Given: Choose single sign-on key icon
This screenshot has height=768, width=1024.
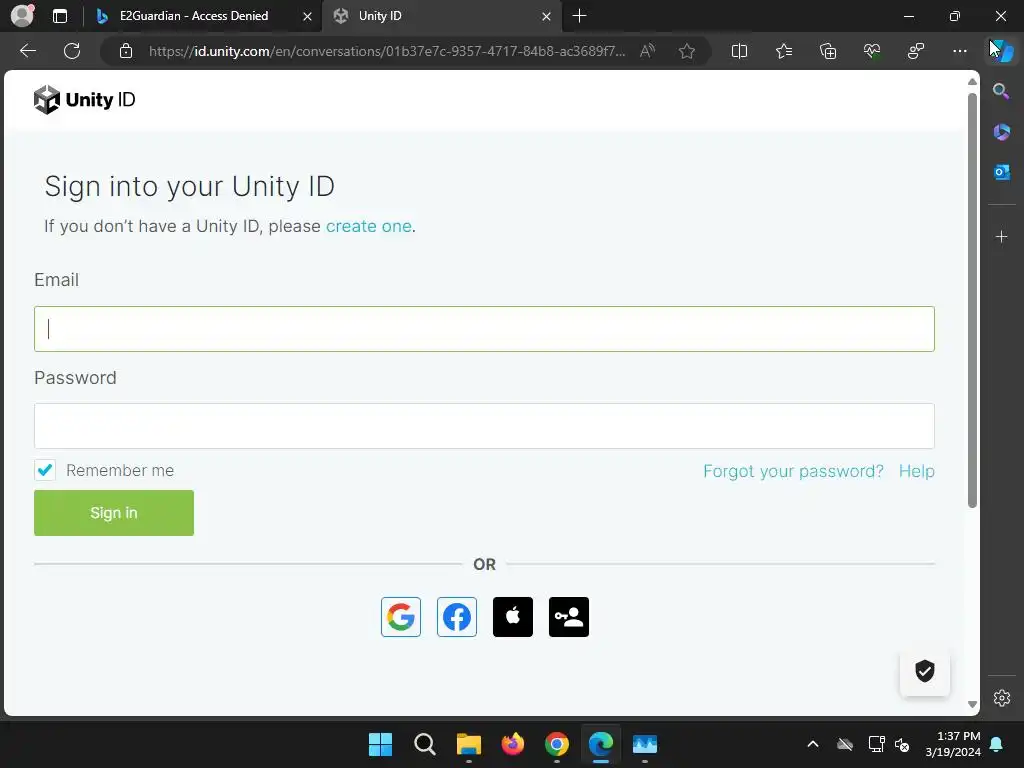Looking at the screenshot, I should (x=569, y=616).
